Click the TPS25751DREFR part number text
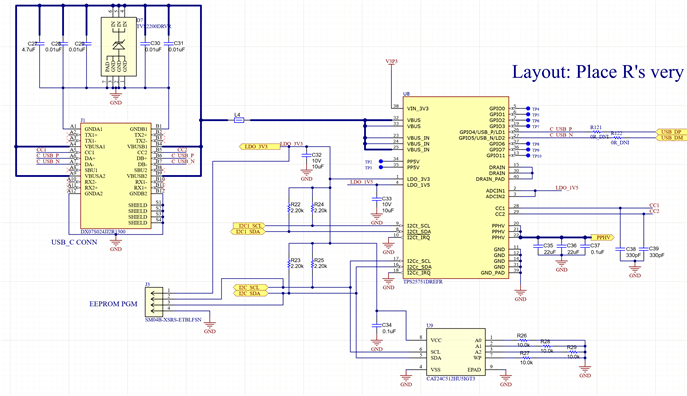This screenshot has height=396, width=687. [x=422, y=282]
